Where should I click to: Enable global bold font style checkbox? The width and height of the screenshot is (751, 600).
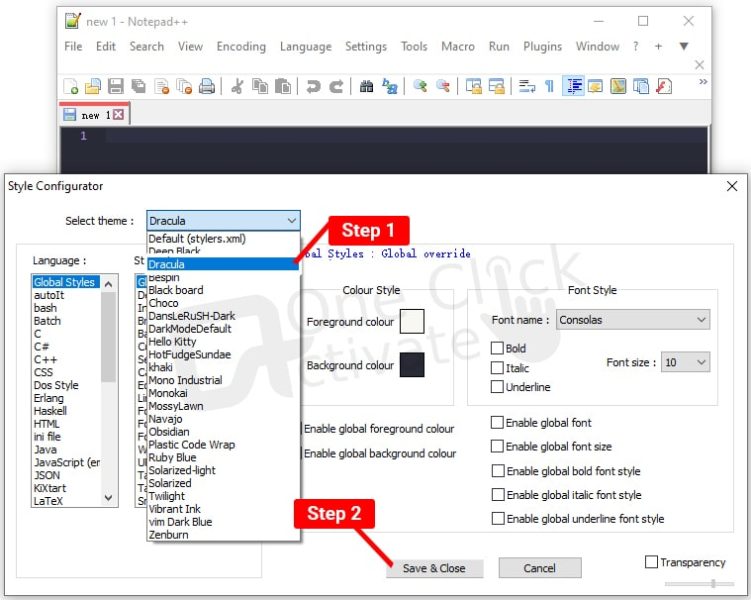pyautogui.click(x=498, y=471)
